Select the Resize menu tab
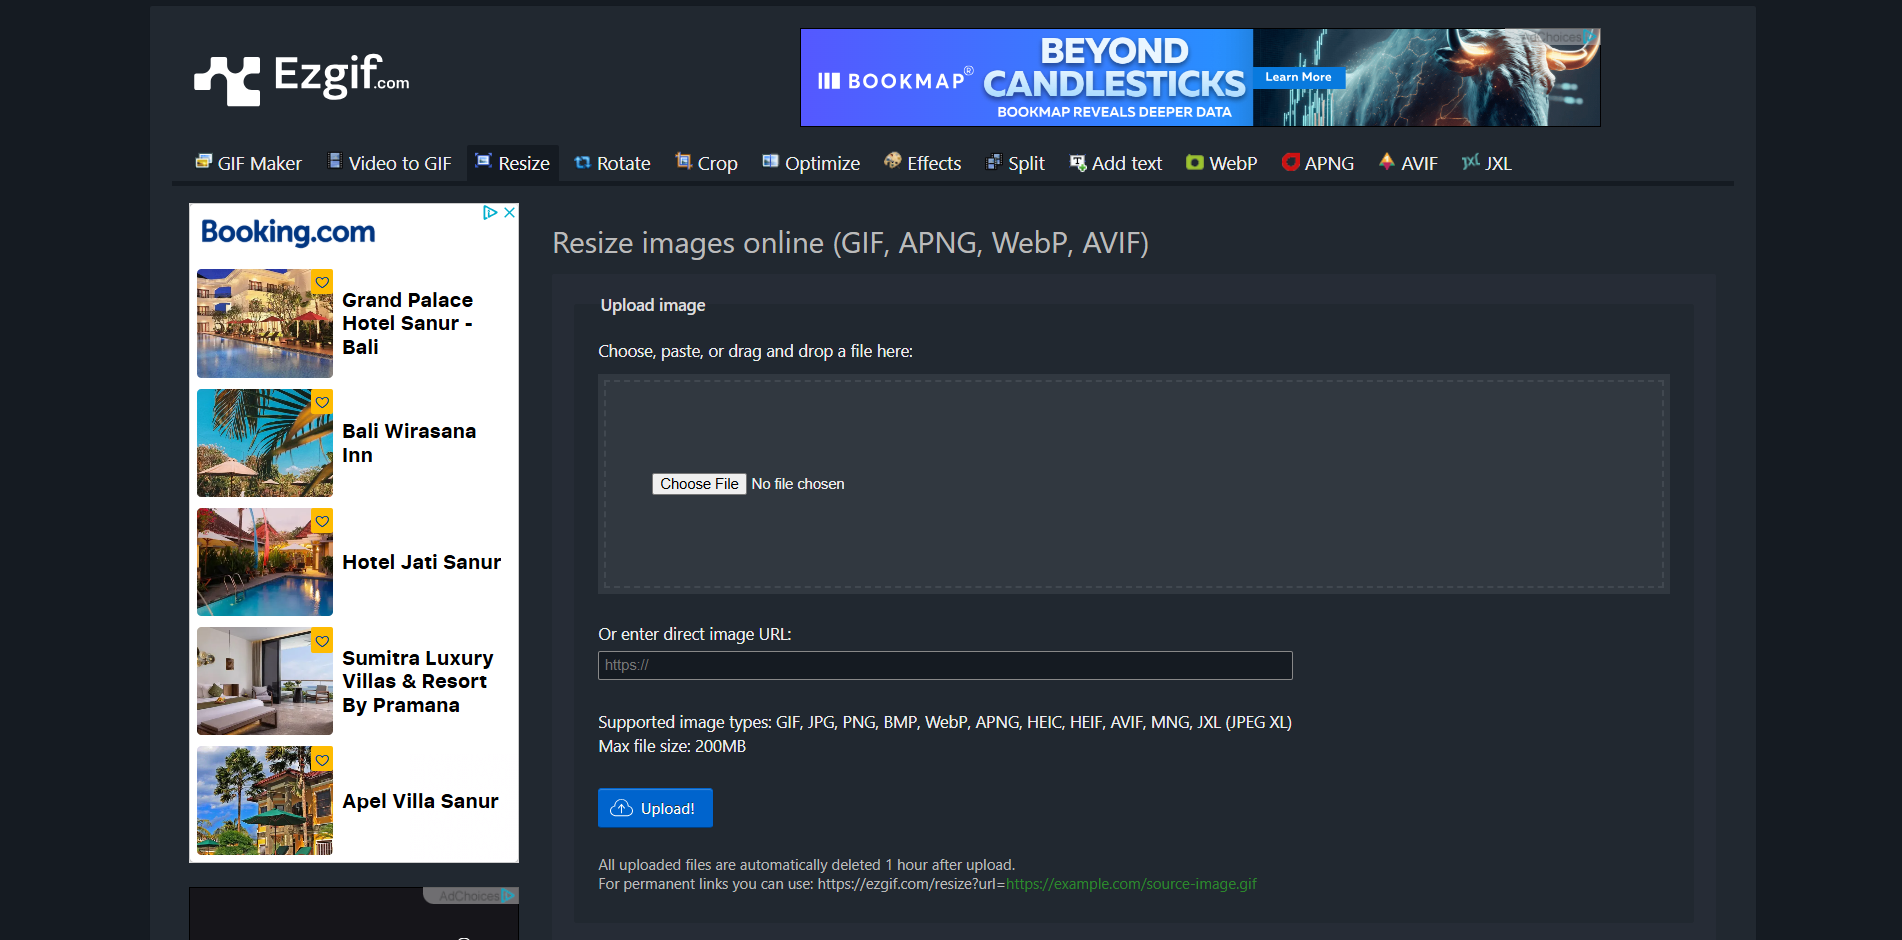1902x940 pixels. pyautogui.click(x=513, y=163)
